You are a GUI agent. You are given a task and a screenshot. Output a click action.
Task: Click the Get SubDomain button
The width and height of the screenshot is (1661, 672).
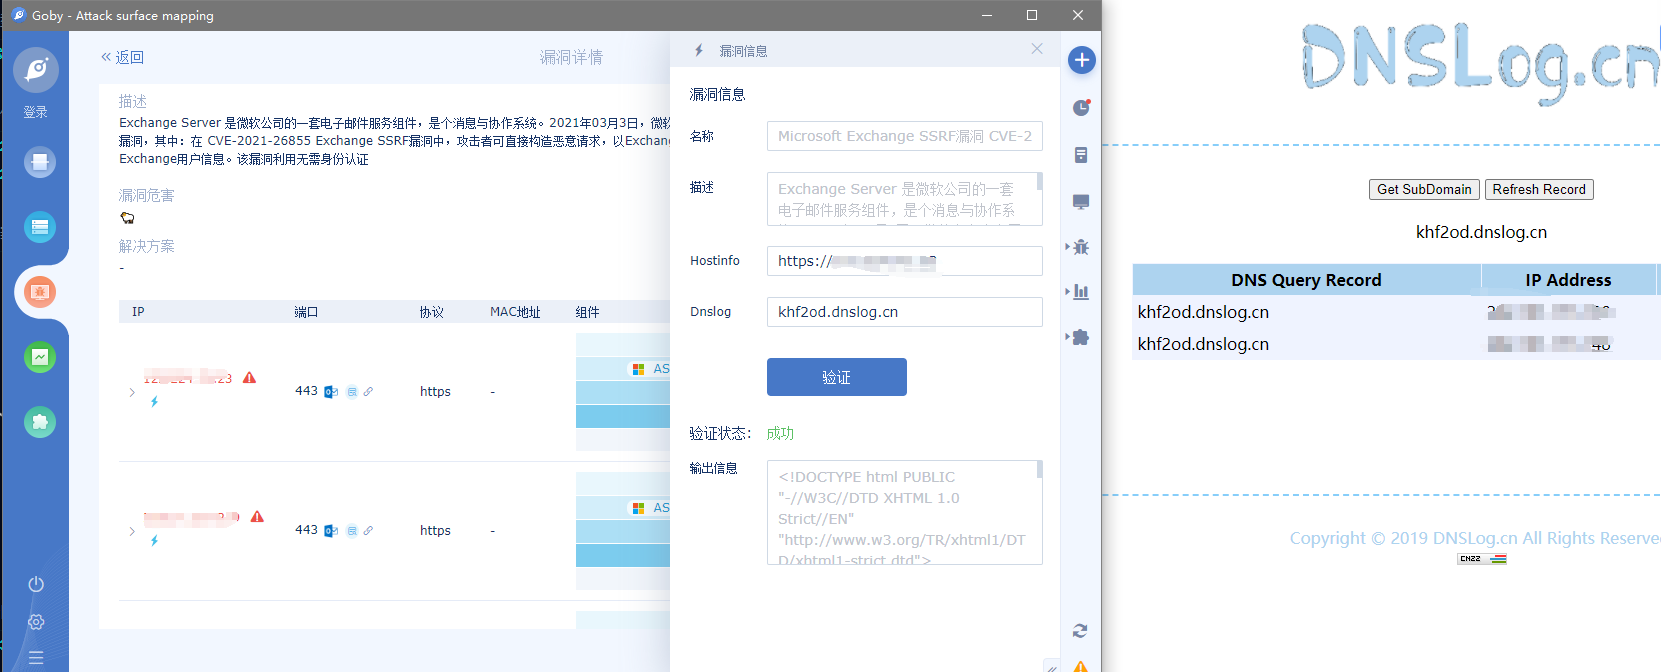[1423, 190]
